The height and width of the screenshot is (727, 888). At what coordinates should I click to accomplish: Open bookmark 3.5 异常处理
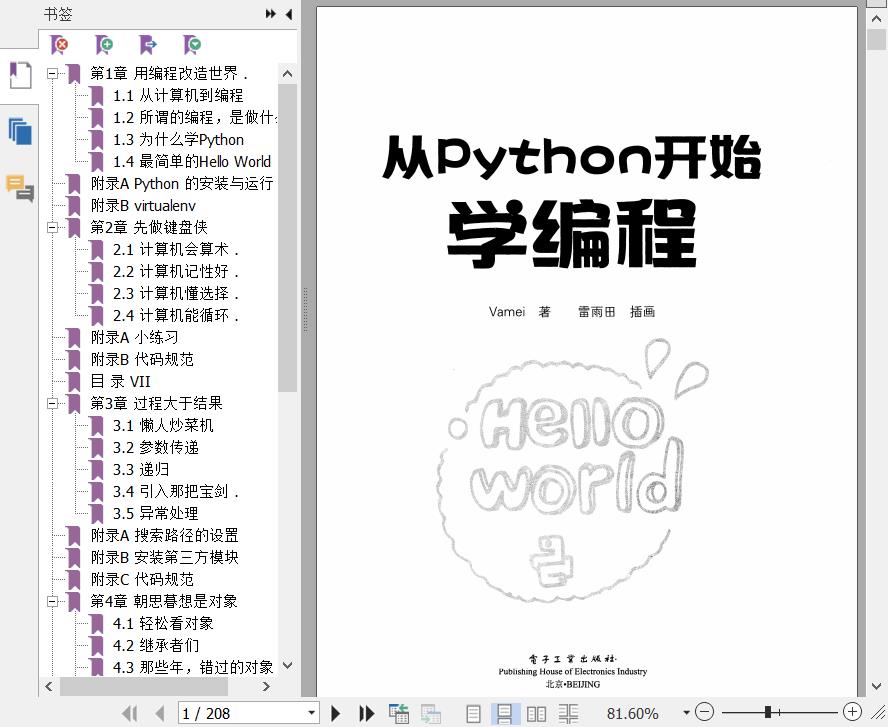(x=156, y=514)
